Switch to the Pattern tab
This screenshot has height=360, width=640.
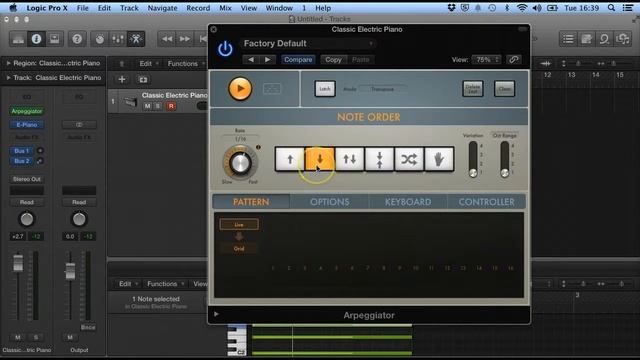(251, 202)
